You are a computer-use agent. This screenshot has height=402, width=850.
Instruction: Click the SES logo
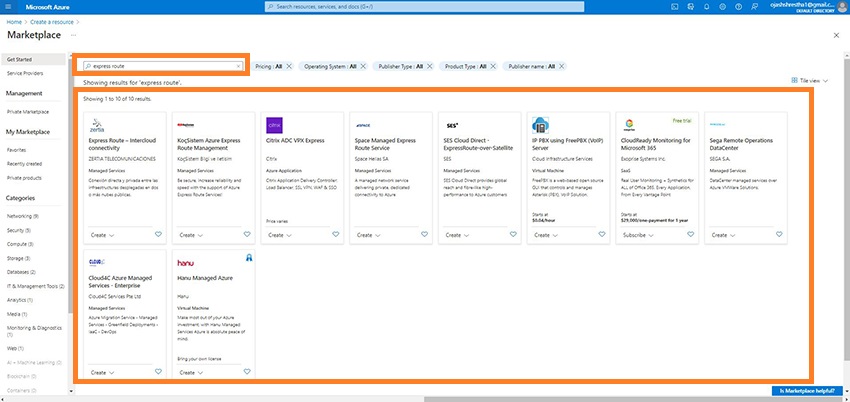452,125
